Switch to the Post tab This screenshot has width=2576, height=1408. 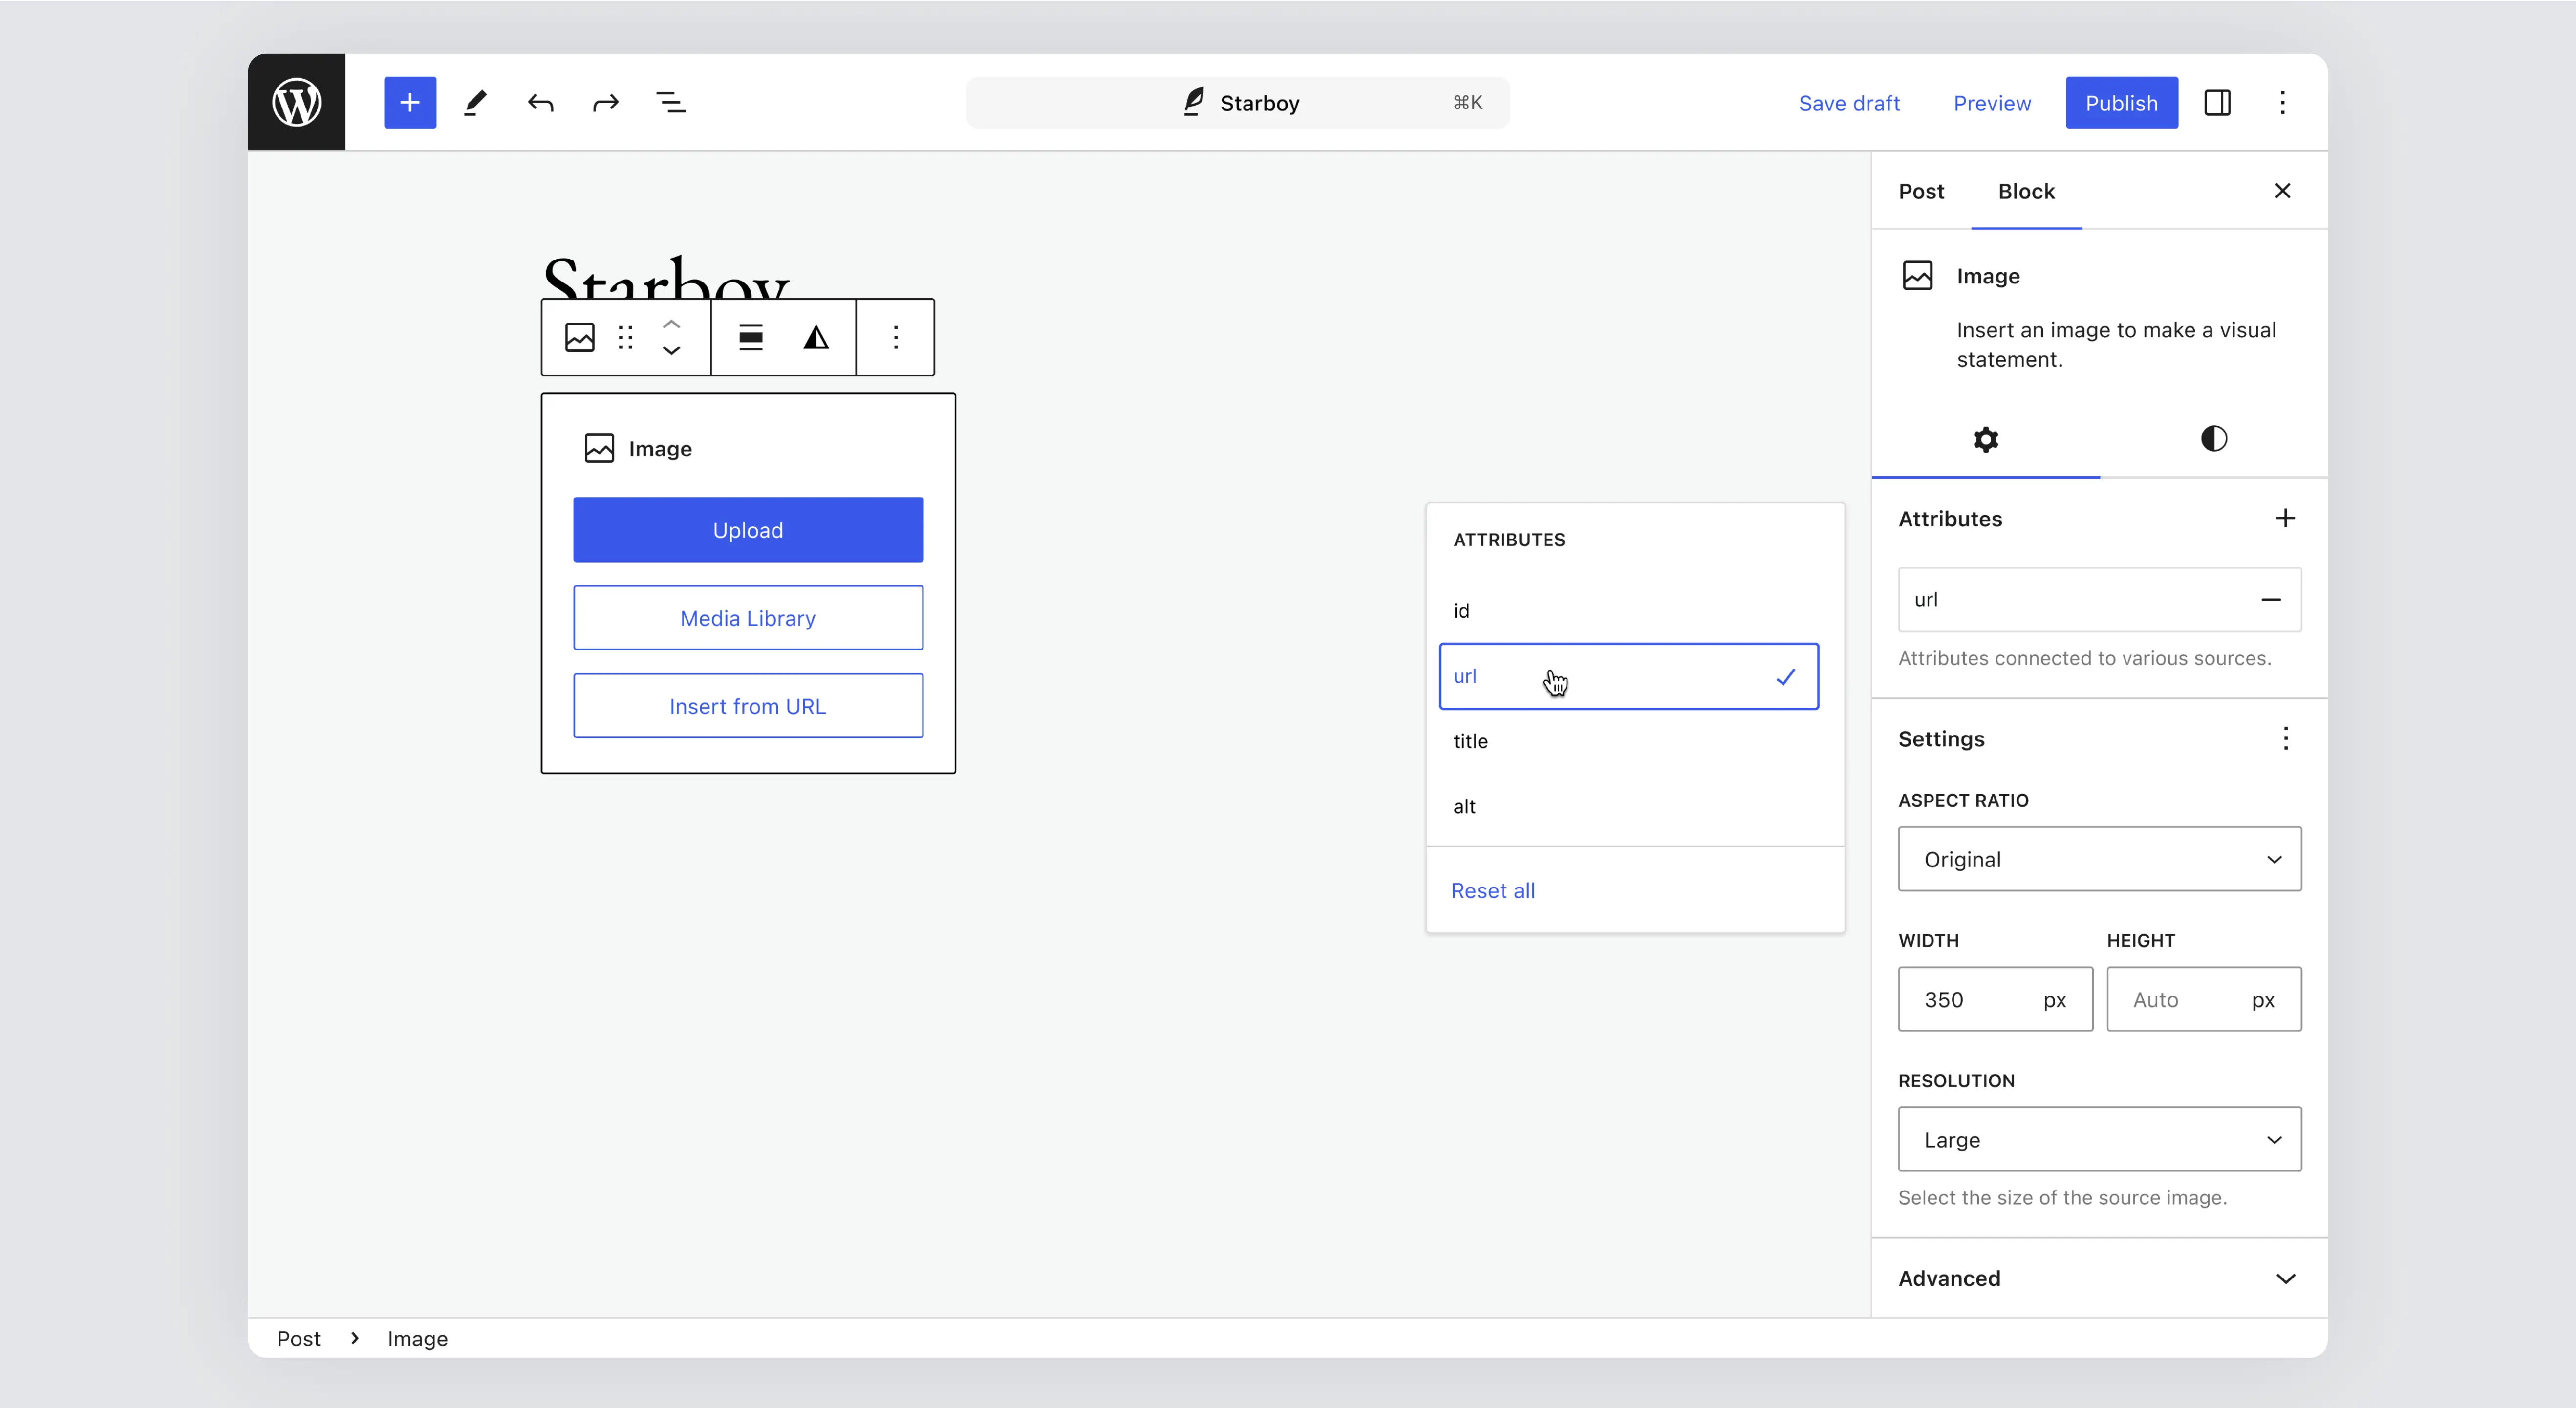tap(1921, 191)
